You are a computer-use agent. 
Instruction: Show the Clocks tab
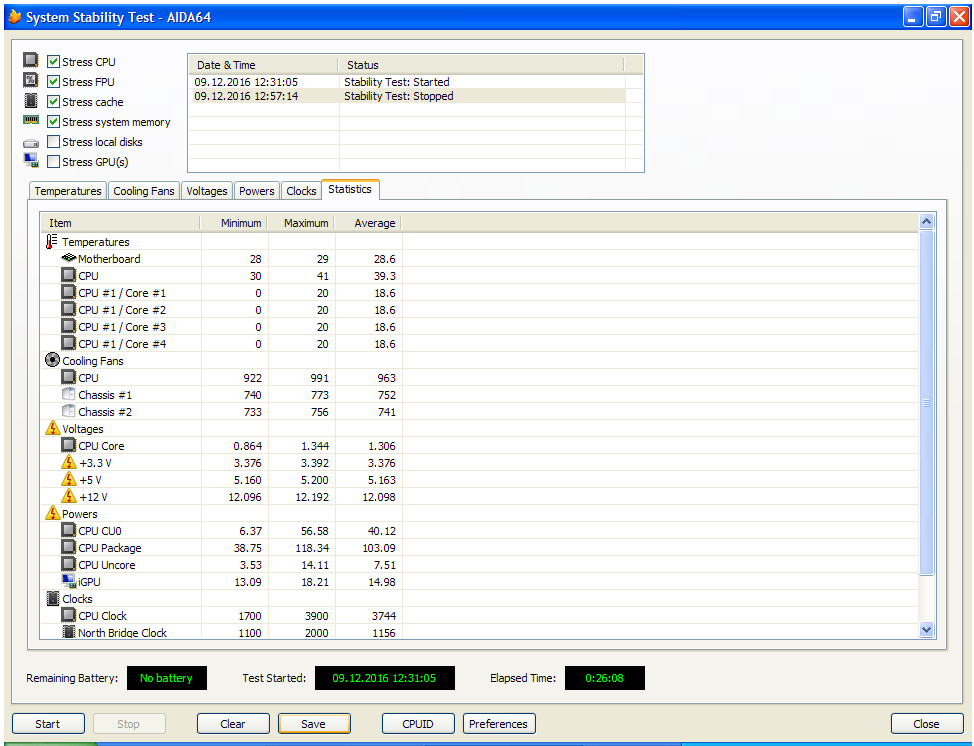[x=301, y=191]
